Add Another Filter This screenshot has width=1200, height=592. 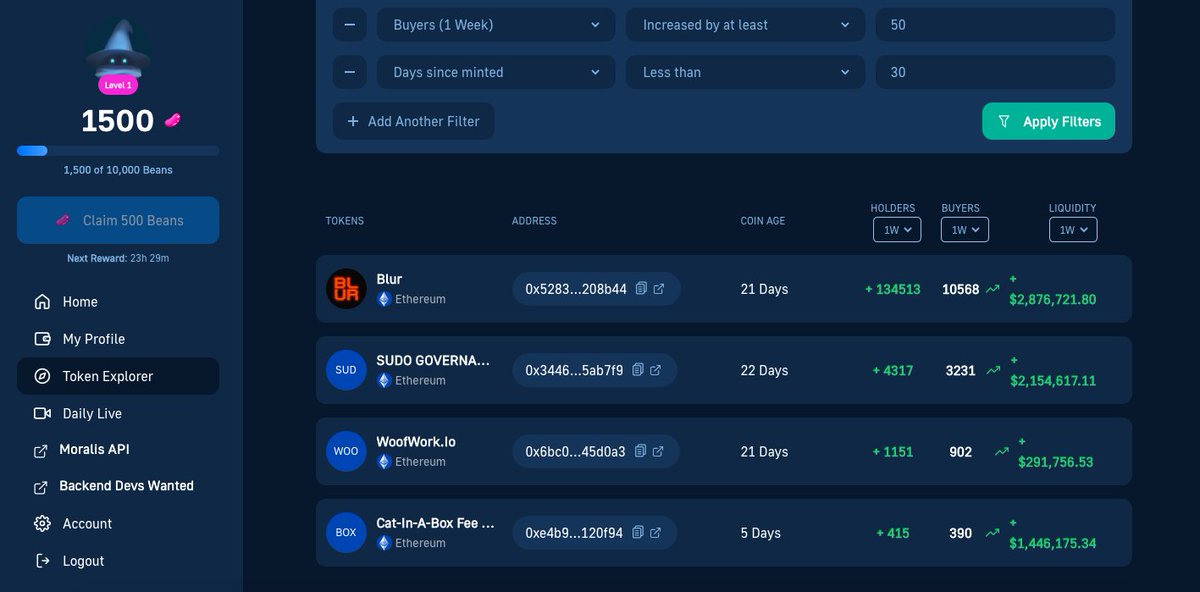tap(414, 121)
